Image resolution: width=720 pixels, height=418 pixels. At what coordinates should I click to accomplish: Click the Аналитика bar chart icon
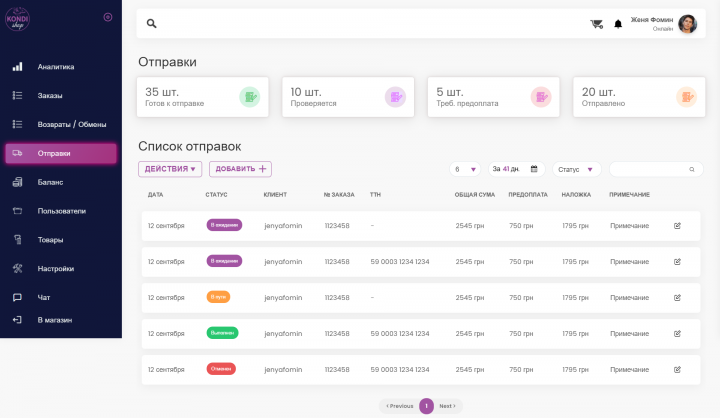click(x=17, y=67)
